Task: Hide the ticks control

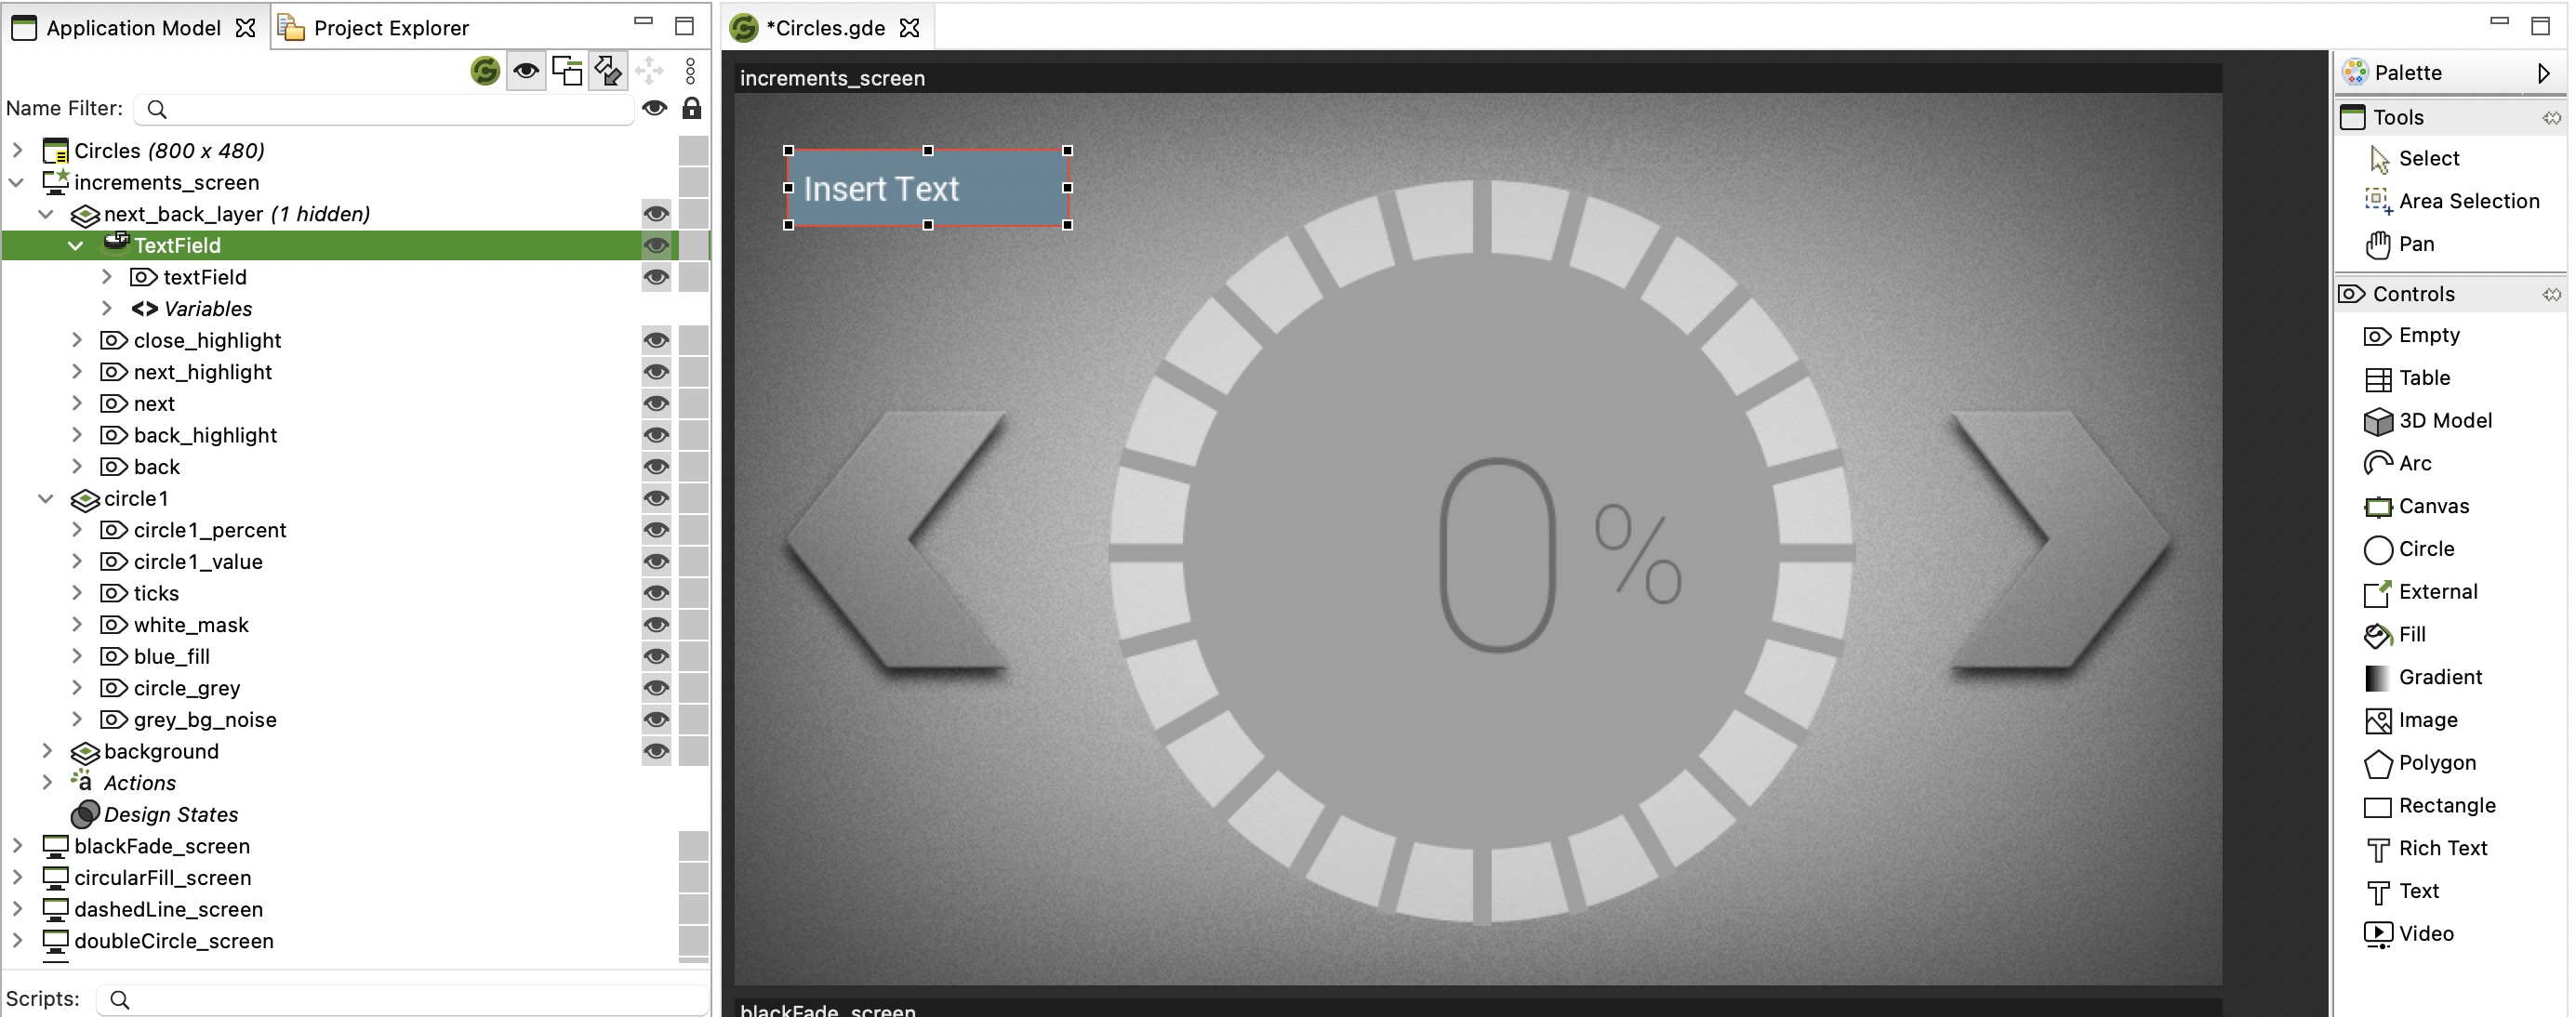Action: pos(656,594)
